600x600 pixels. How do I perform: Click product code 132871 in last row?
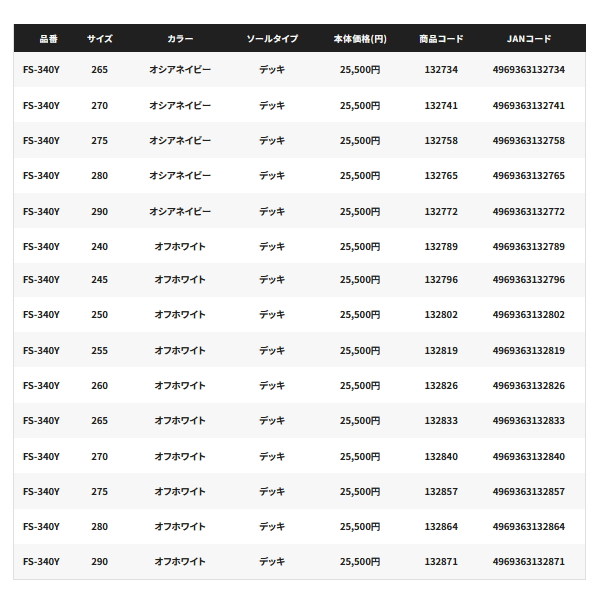point(441,561)
